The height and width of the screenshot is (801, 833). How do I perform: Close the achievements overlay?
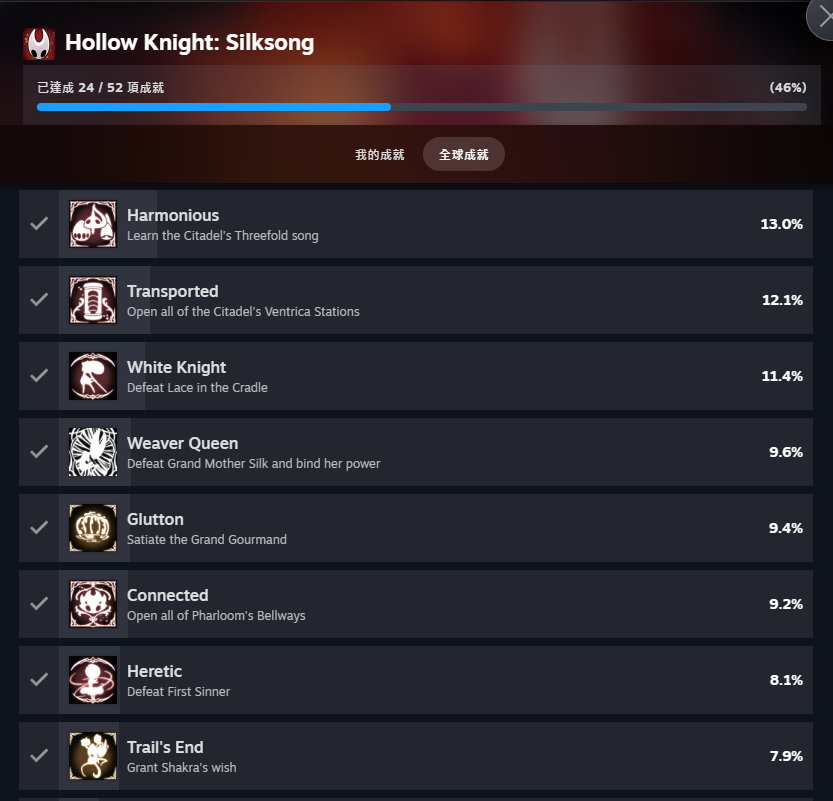point(823,17)
